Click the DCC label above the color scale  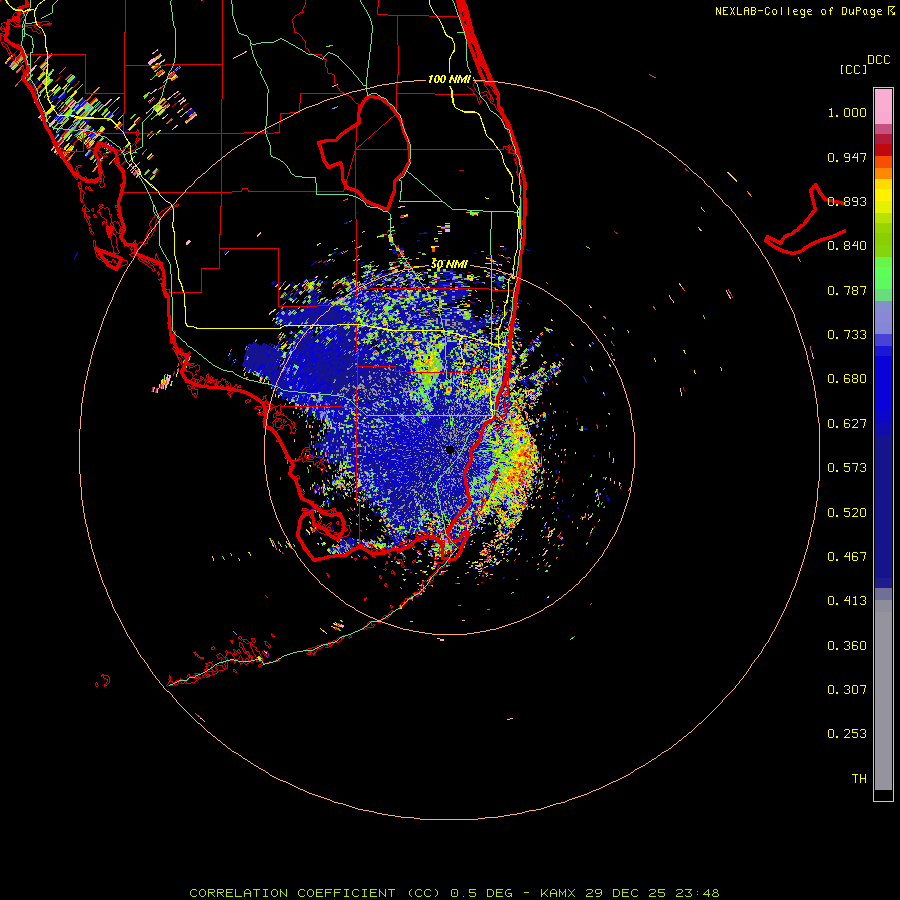point(878,60)
